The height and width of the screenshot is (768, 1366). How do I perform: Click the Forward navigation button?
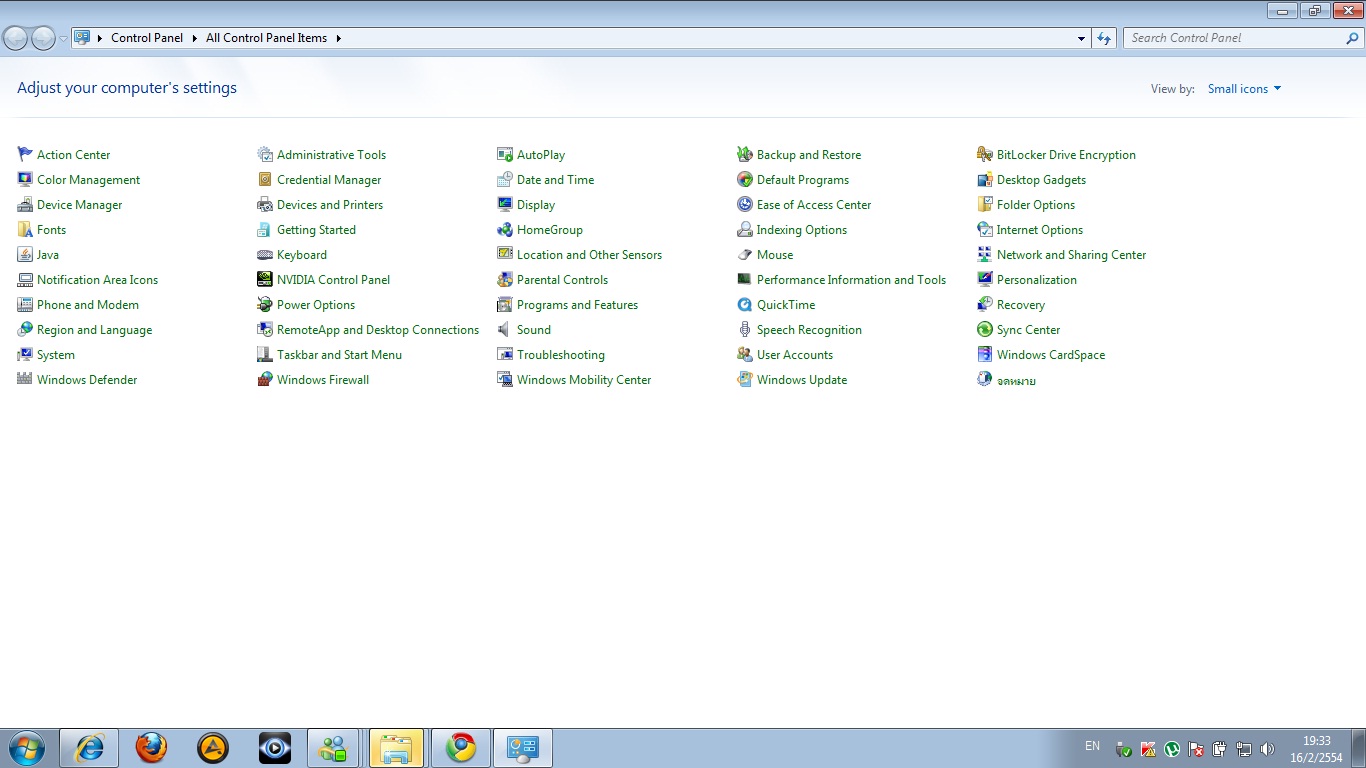(x=44, y=38)
